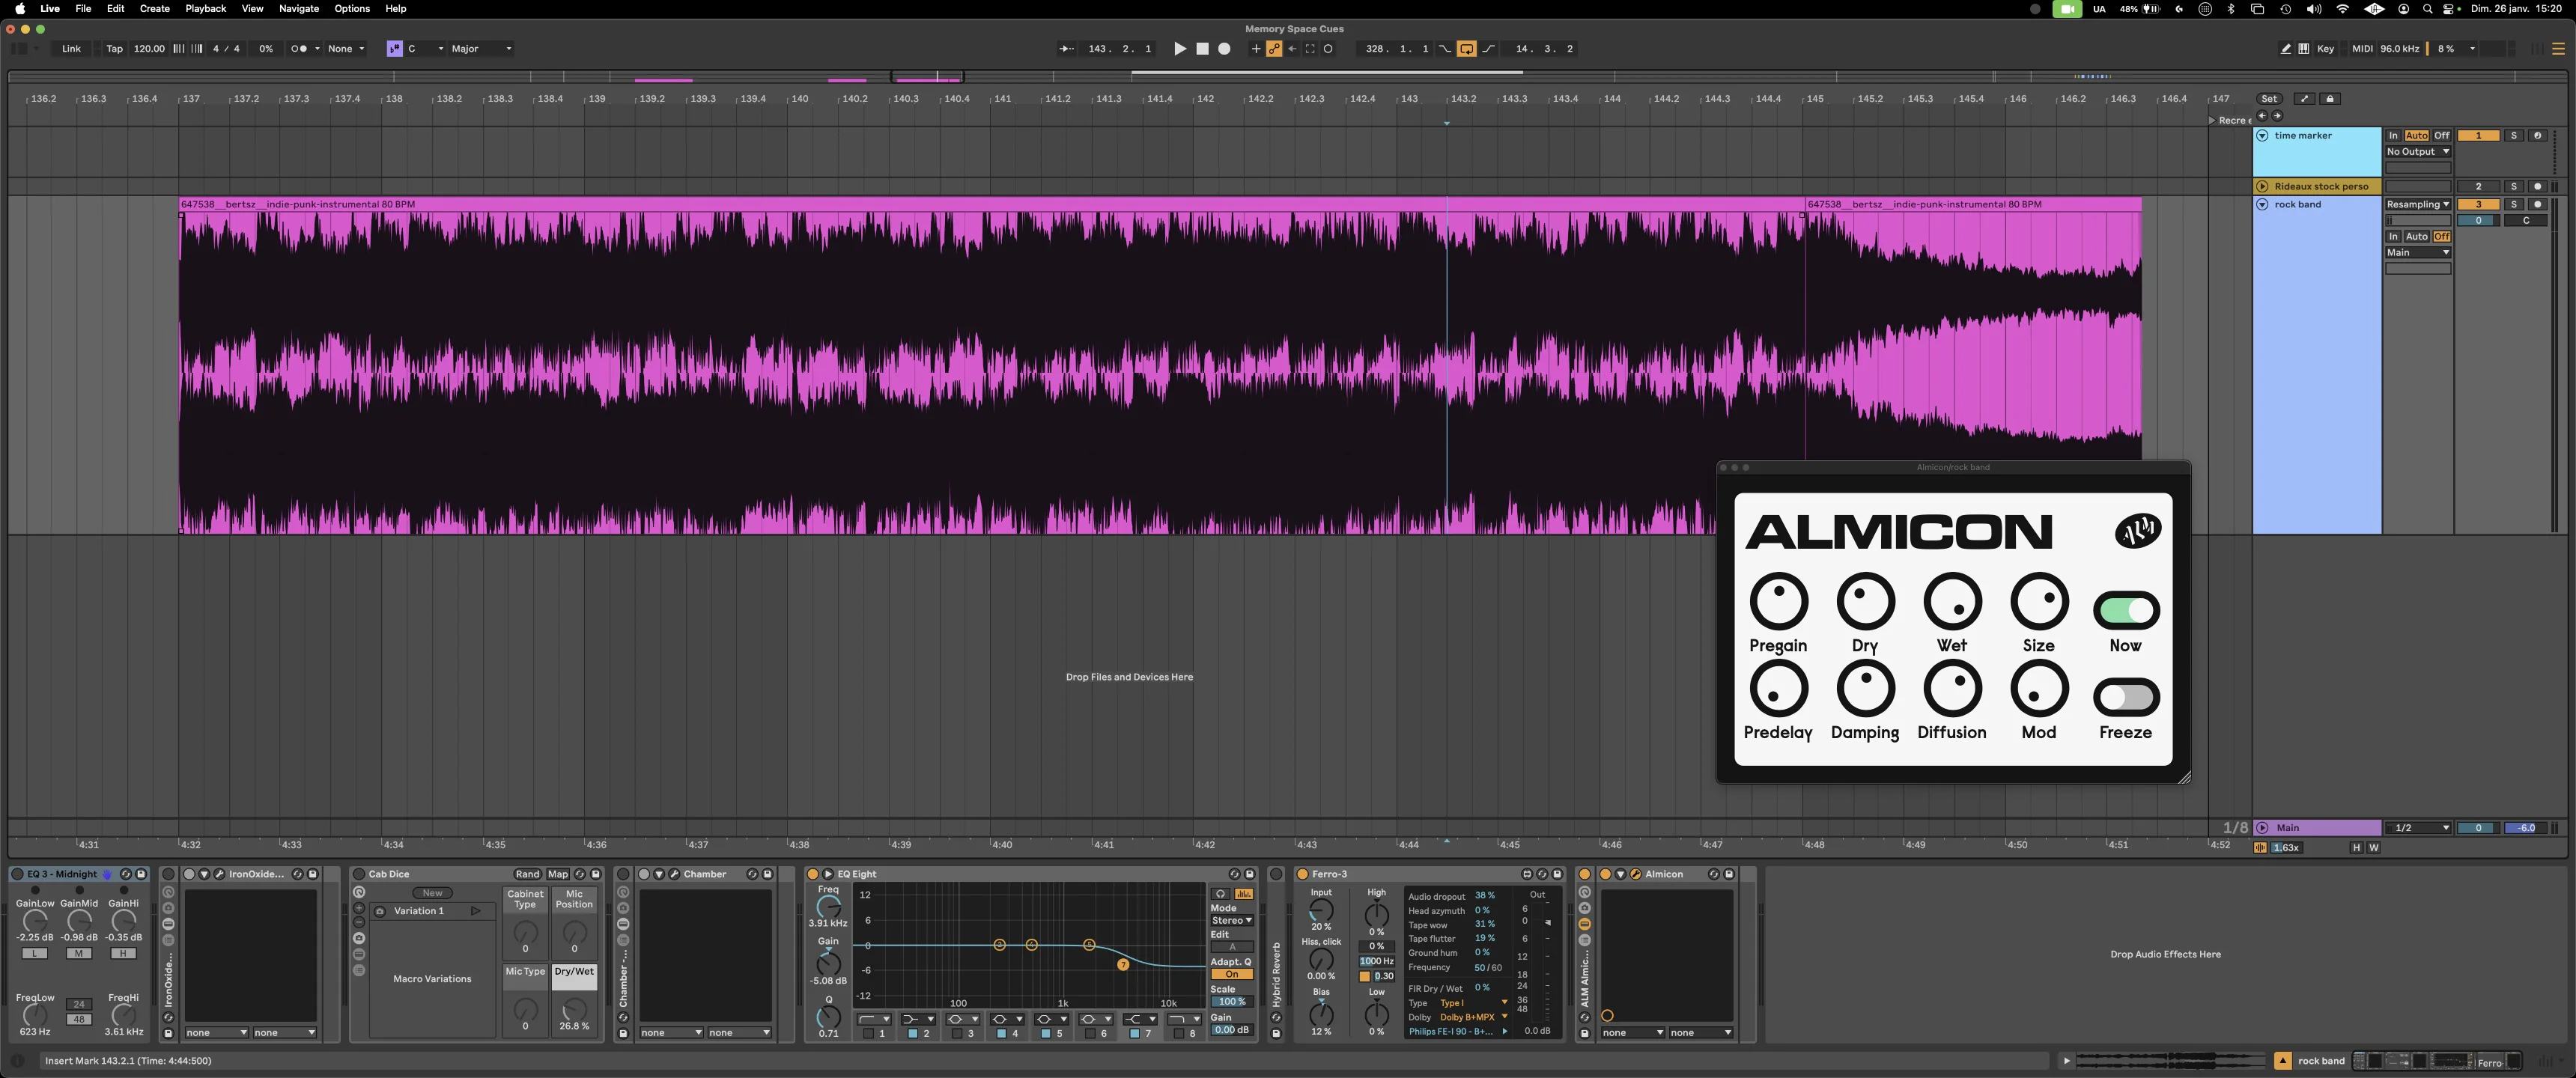Open the Create menu
Screen dimensions: 2576x1078
click(x=154, y=8)
